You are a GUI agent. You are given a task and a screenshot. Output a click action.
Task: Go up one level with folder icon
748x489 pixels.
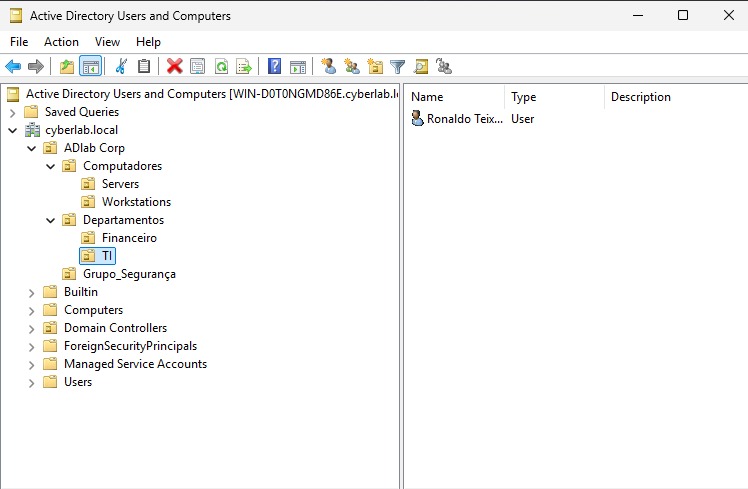66,66
